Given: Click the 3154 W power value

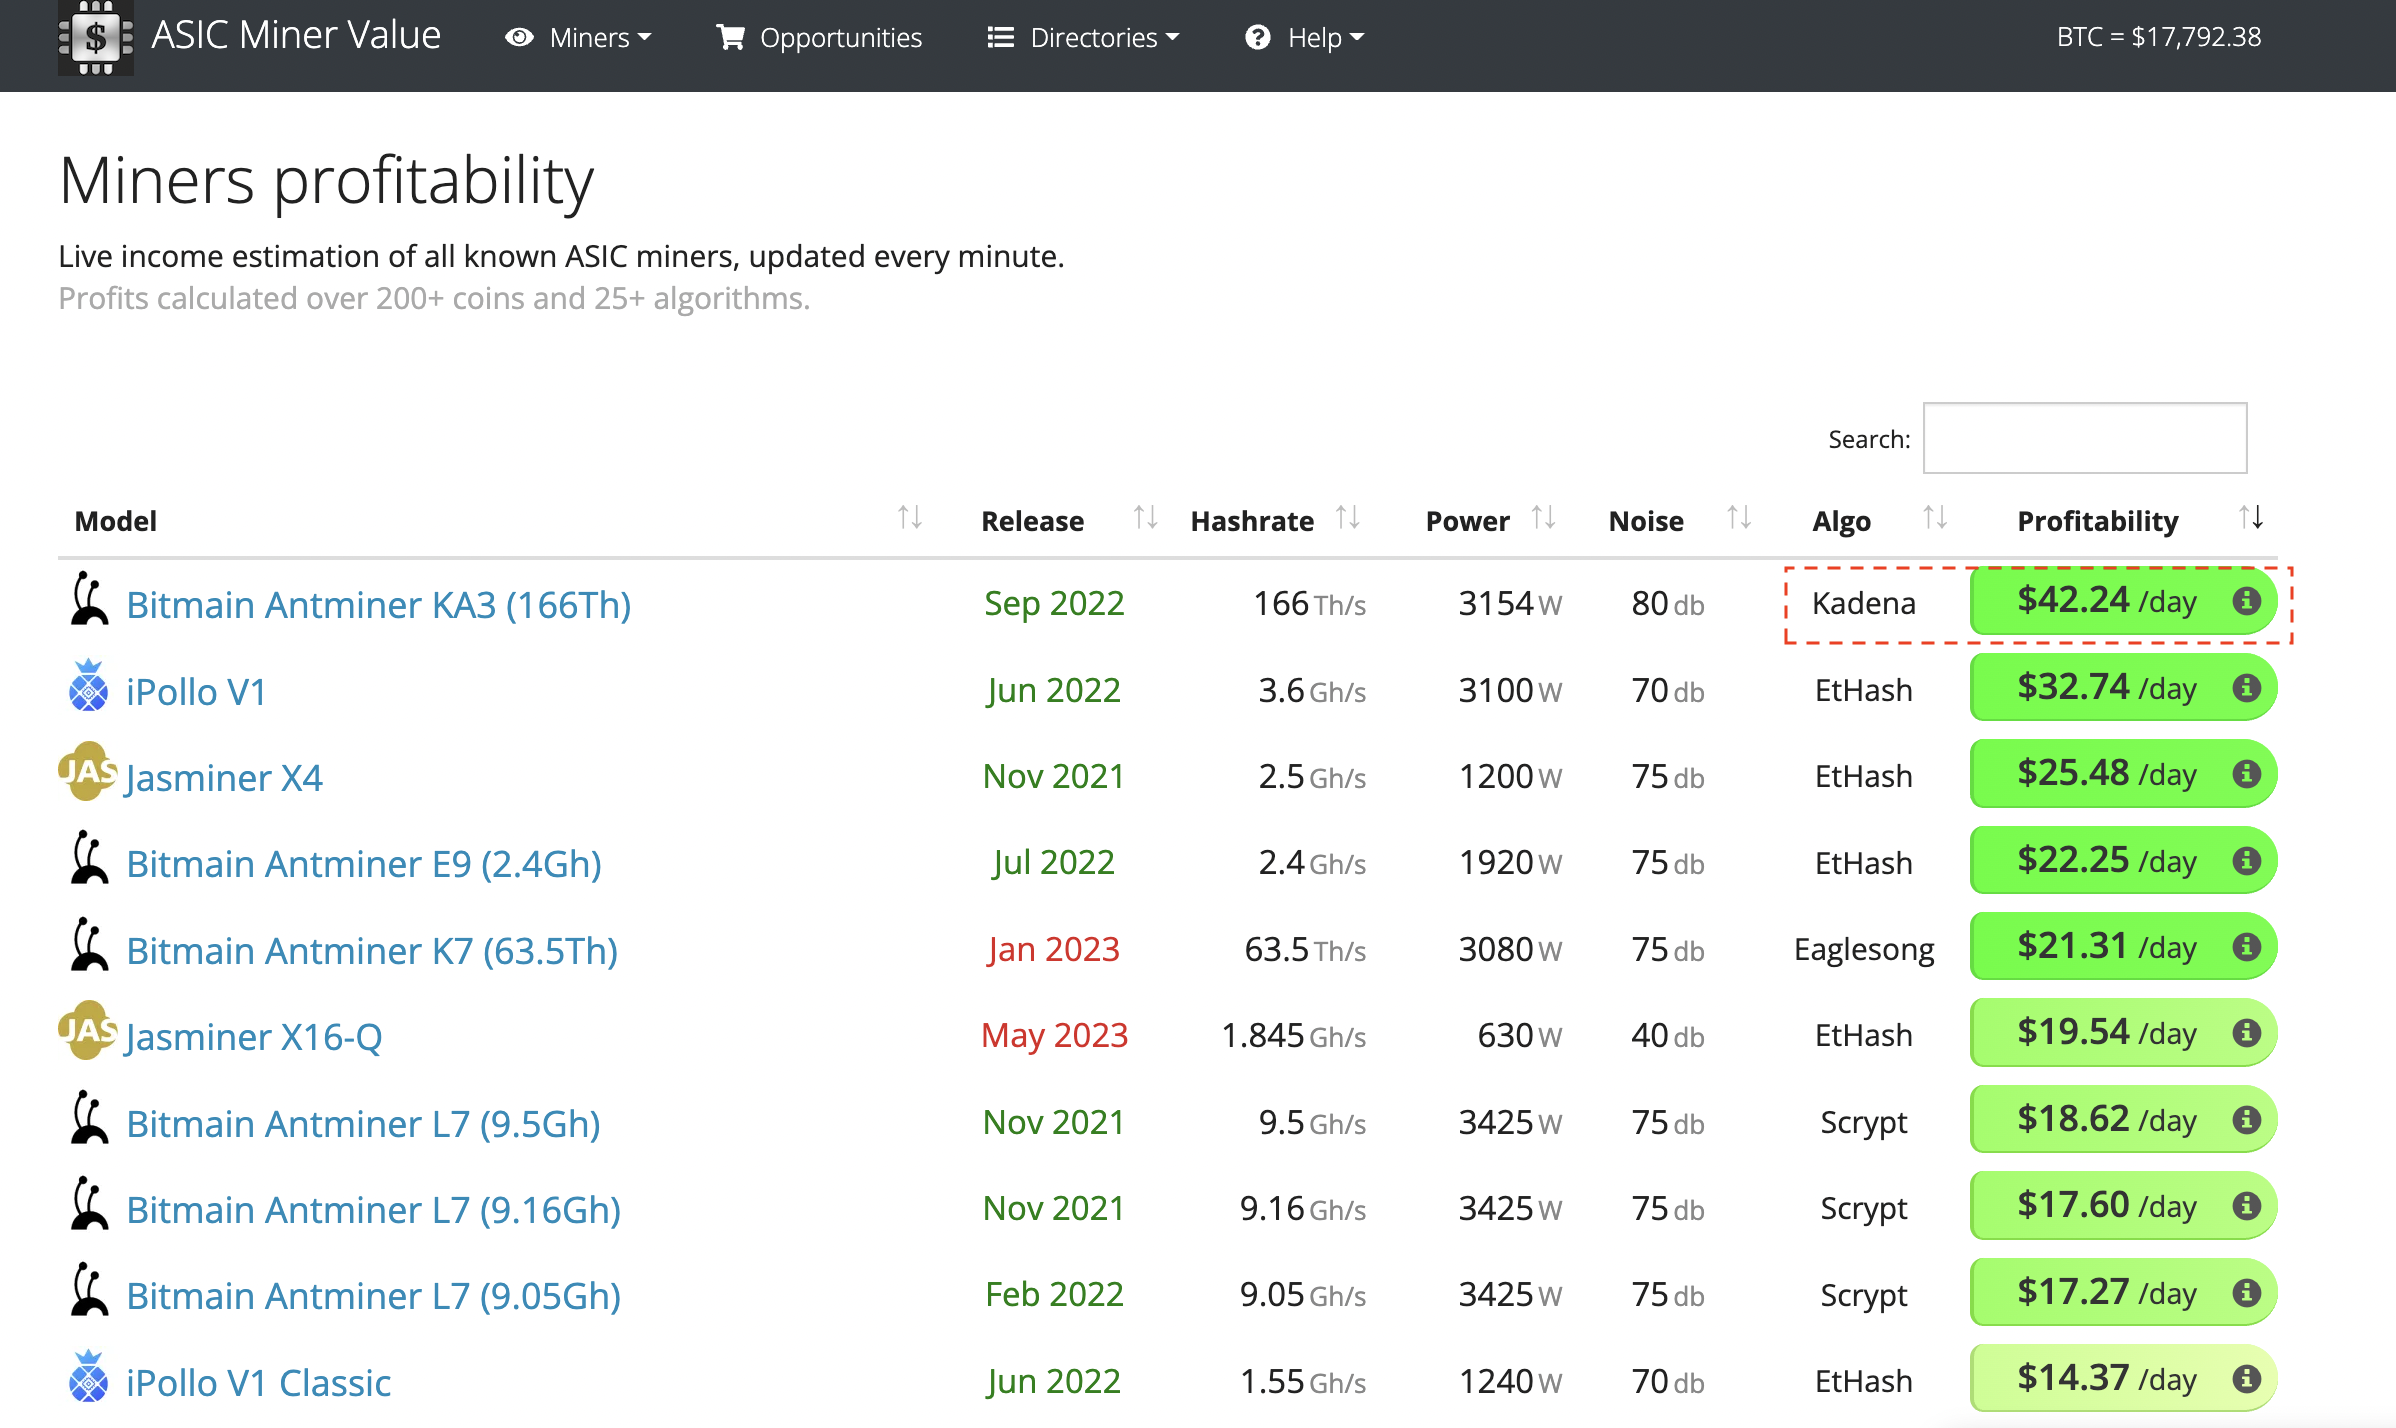Looking at the screenshot, I should point(1510,603).
